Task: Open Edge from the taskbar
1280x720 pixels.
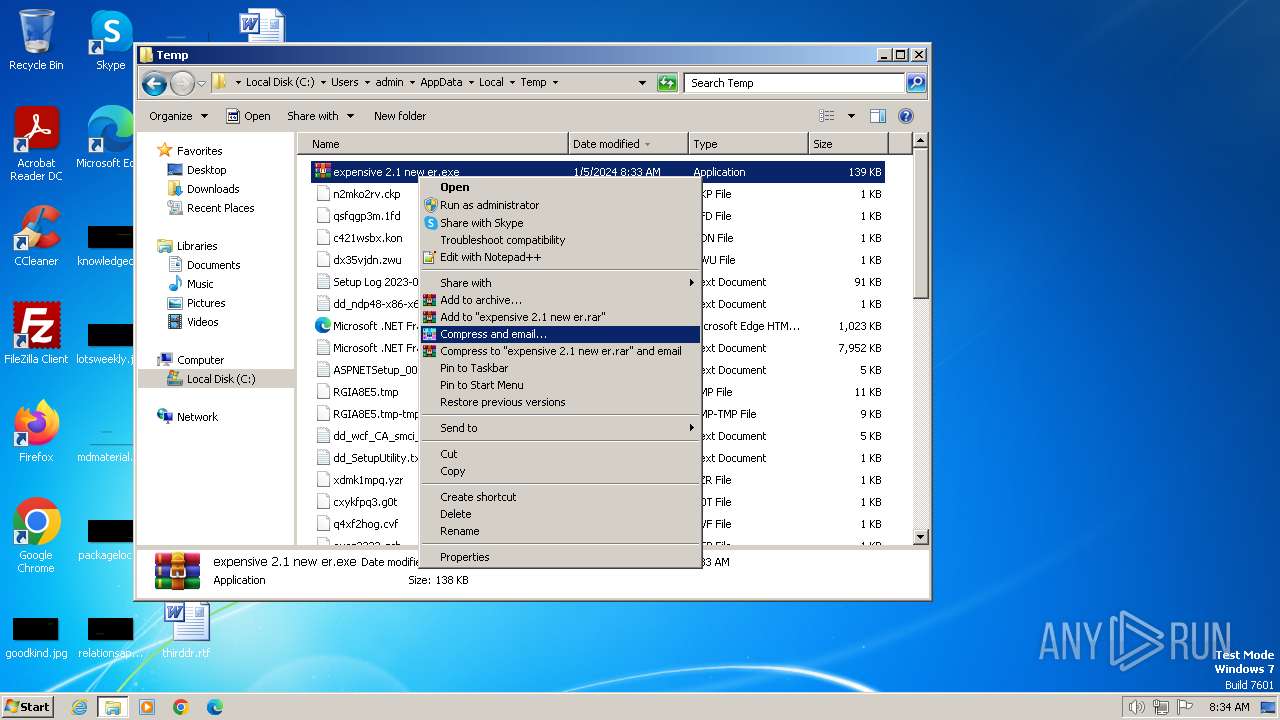Action: 214,707
